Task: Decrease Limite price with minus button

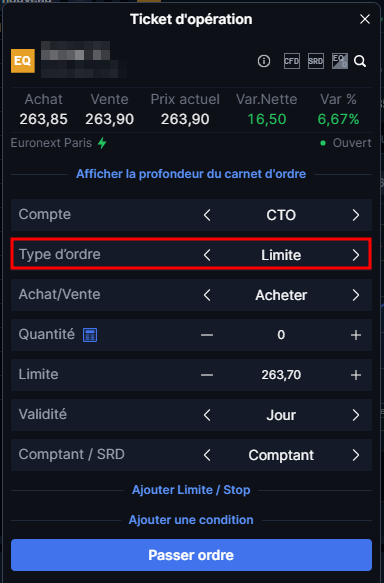Action: click(x=207, y=375)
